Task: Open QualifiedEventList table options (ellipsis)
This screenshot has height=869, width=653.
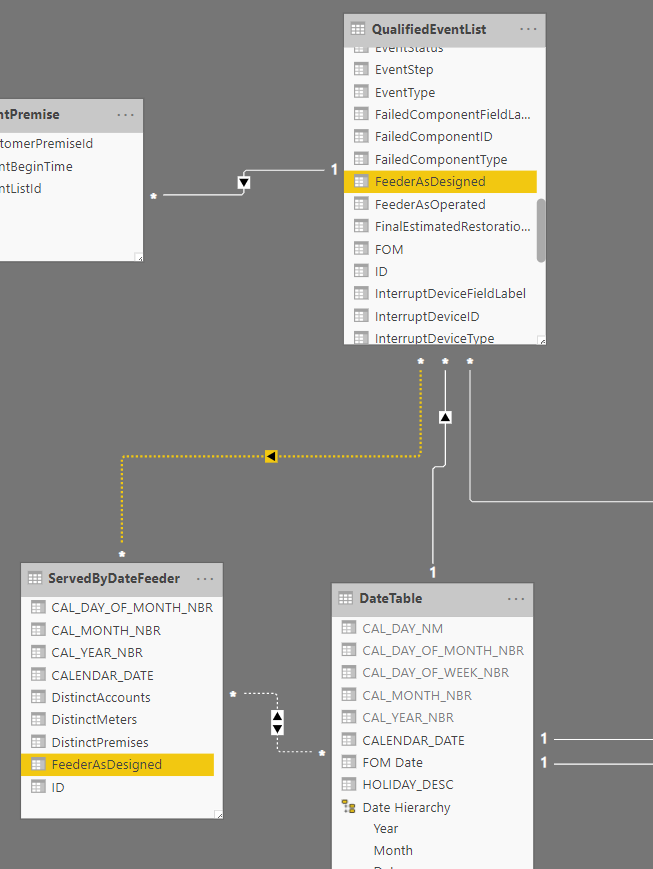Action: pos(528,29)
